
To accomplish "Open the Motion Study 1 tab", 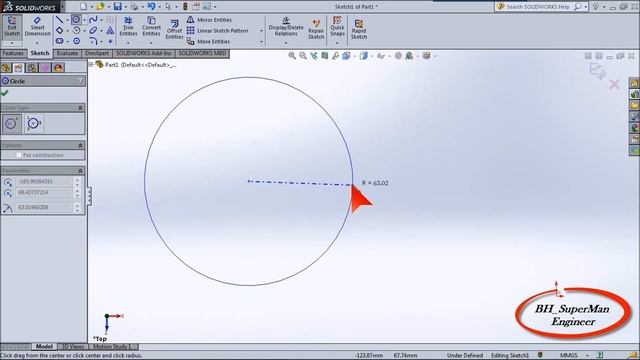I will coord(112,347).
